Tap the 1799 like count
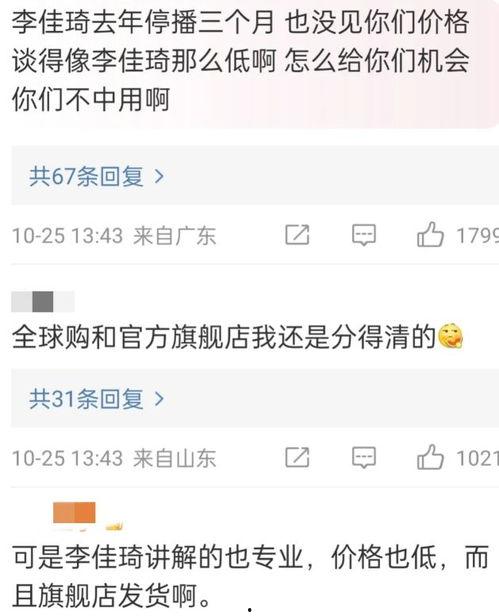 [477, 236]
